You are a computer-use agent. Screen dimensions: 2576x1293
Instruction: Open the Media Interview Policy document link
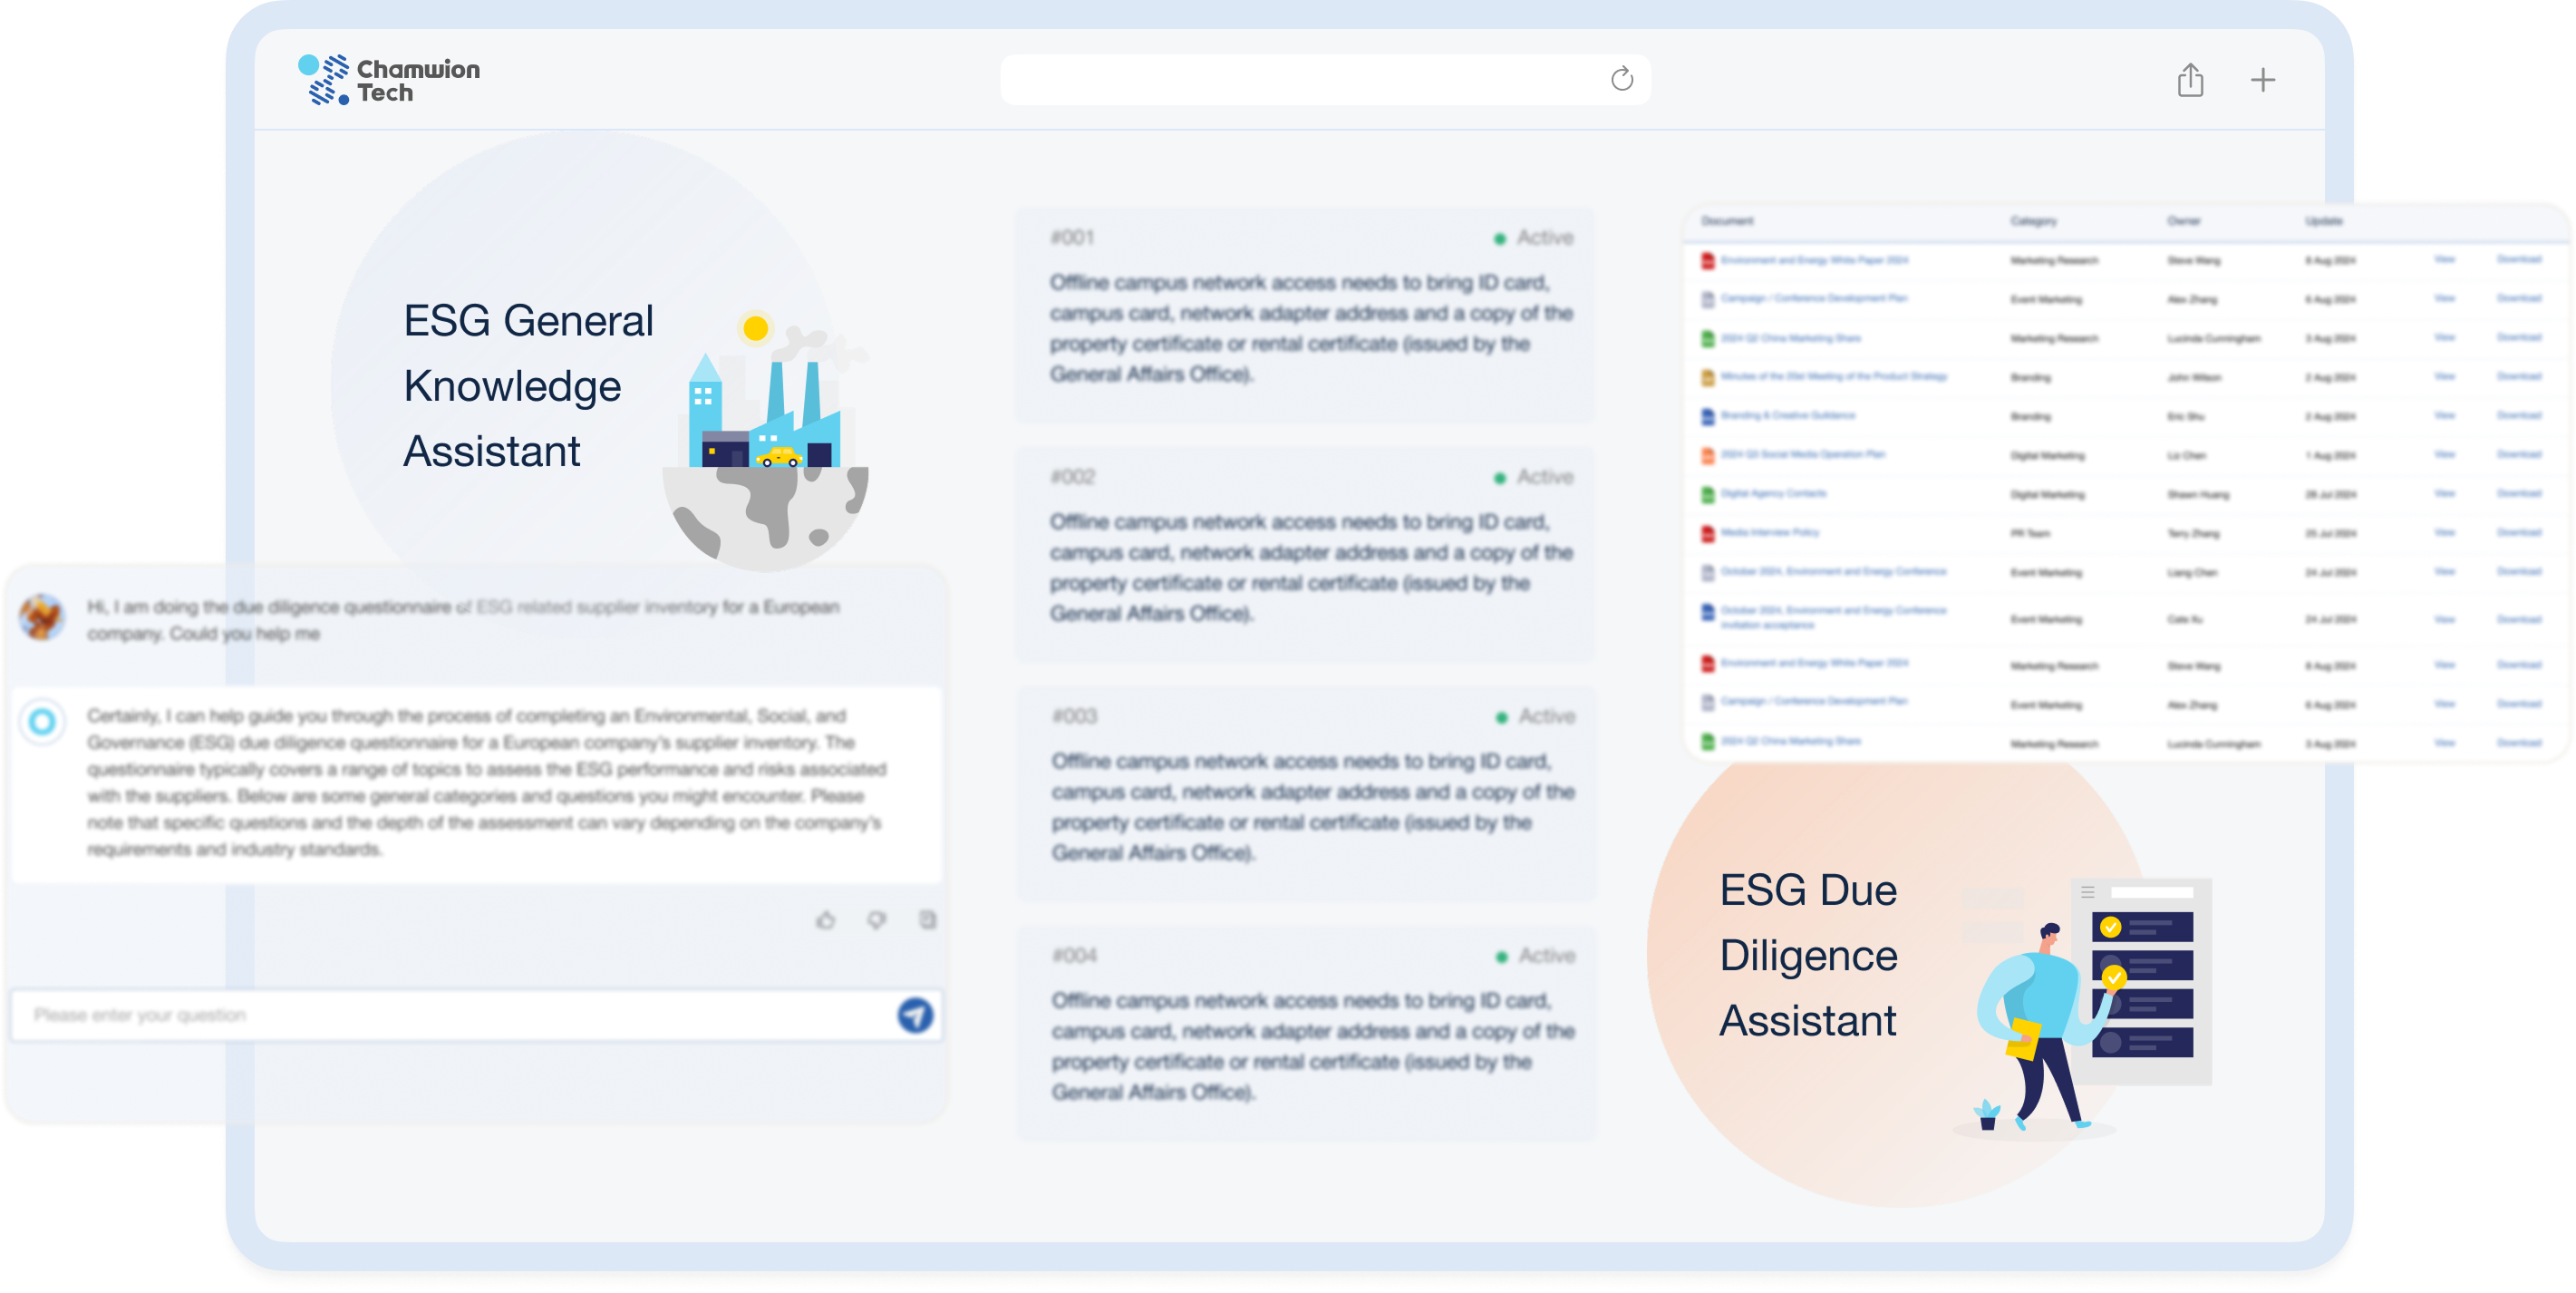click(x=1769, y=533)
